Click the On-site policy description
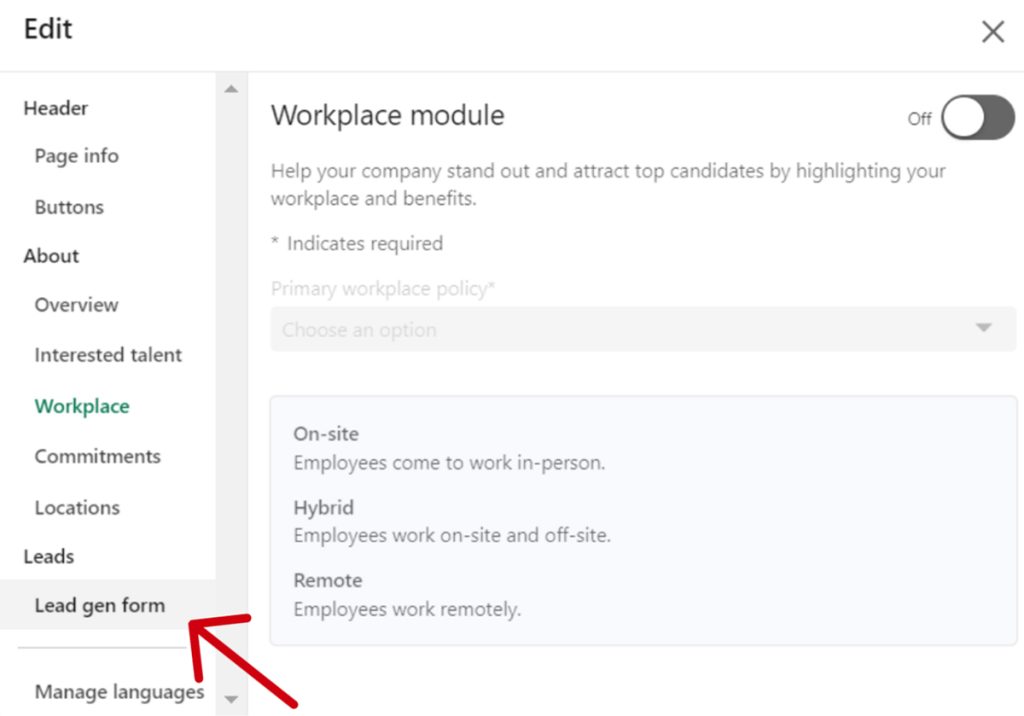Viewport: 1024px width, 716px height. (449, 463)
